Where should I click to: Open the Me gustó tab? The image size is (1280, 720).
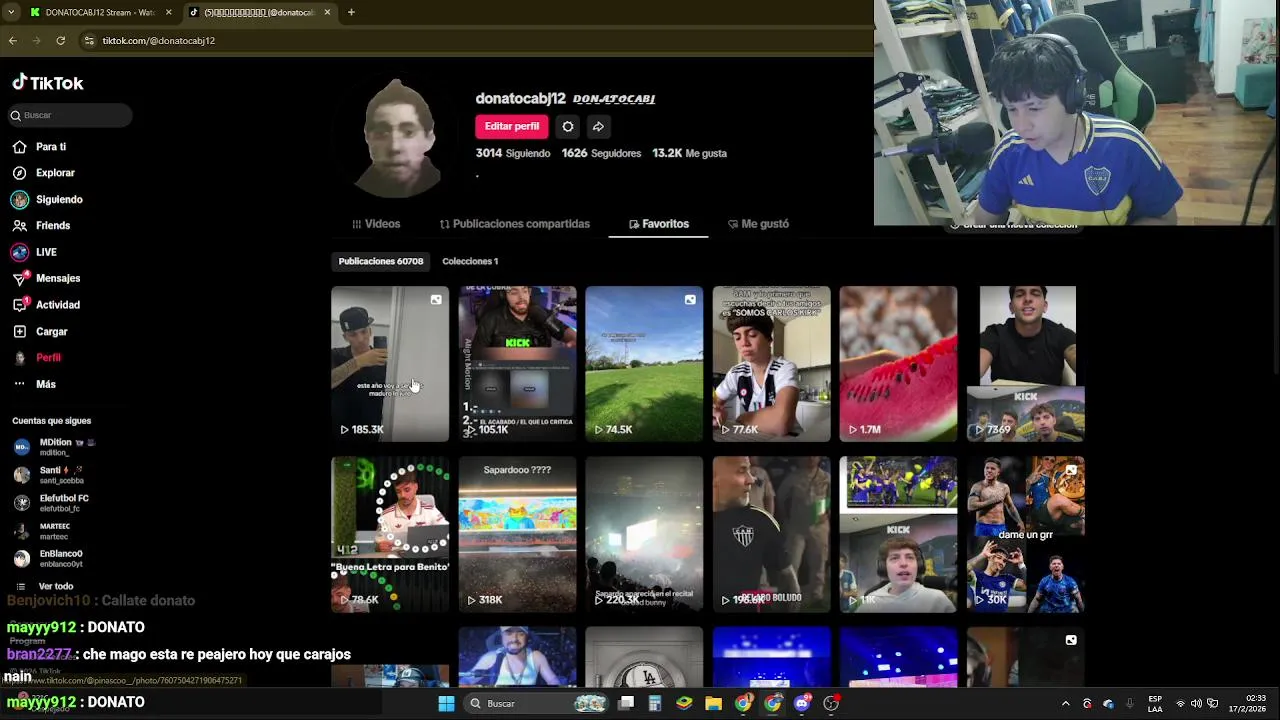758,224
